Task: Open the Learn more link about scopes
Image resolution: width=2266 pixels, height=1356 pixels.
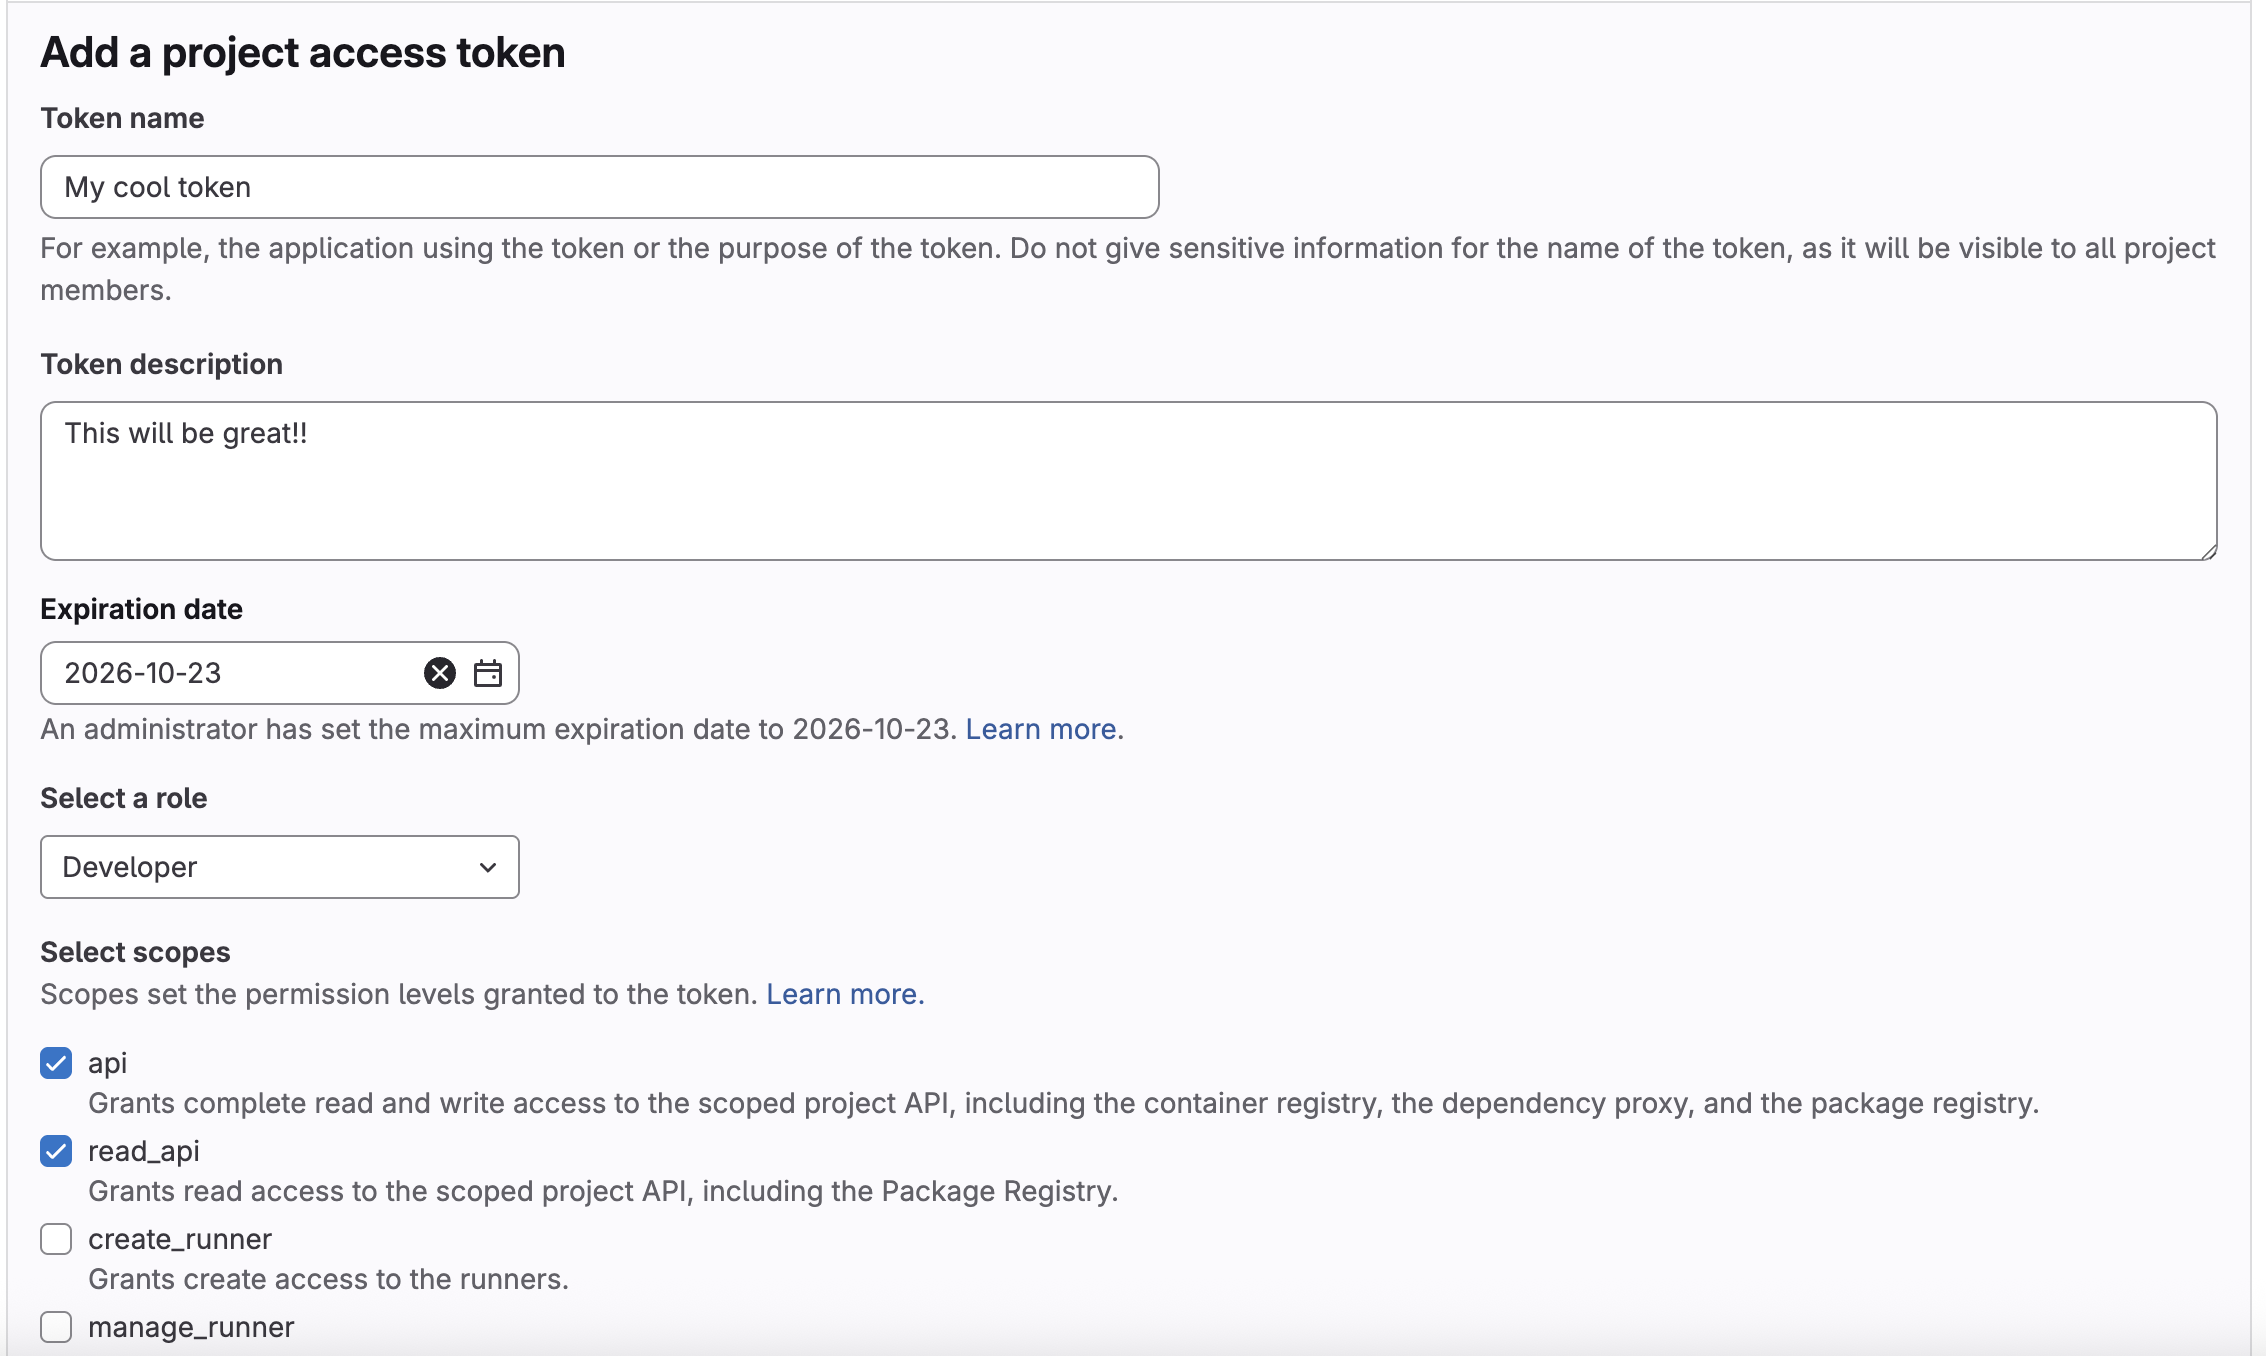Action: (843, 994)
